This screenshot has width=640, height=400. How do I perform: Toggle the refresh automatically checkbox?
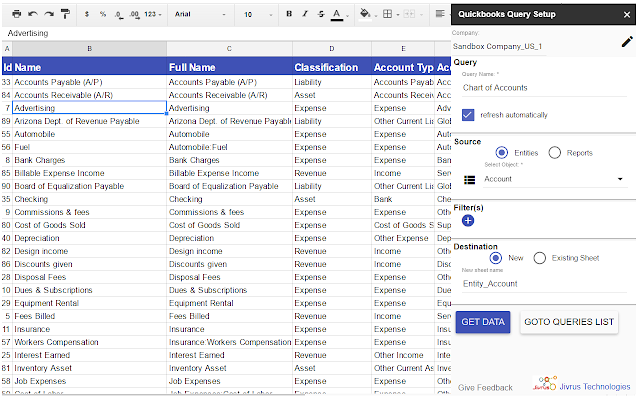[x=468, y=115]
